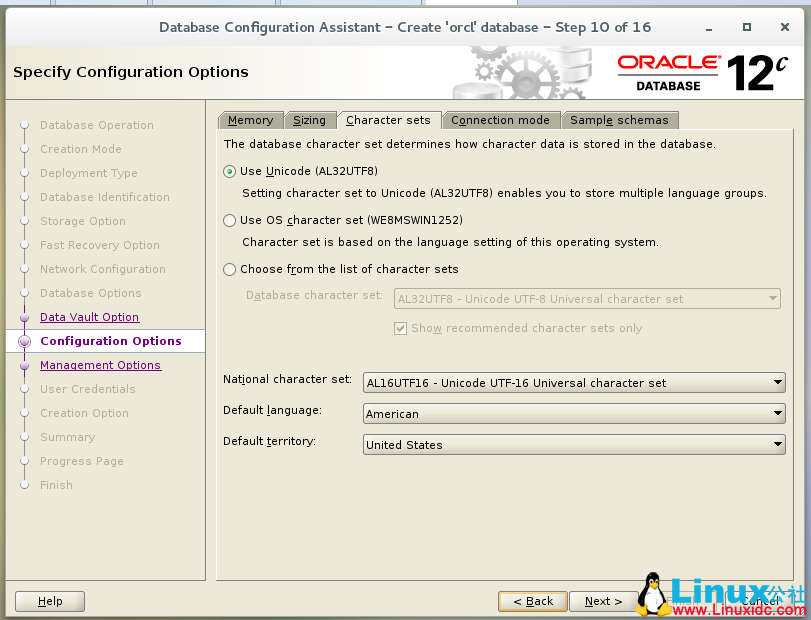The height and width of the screenshot is (620, 811).
Task: Click the Next button
Action: (604, 601)
